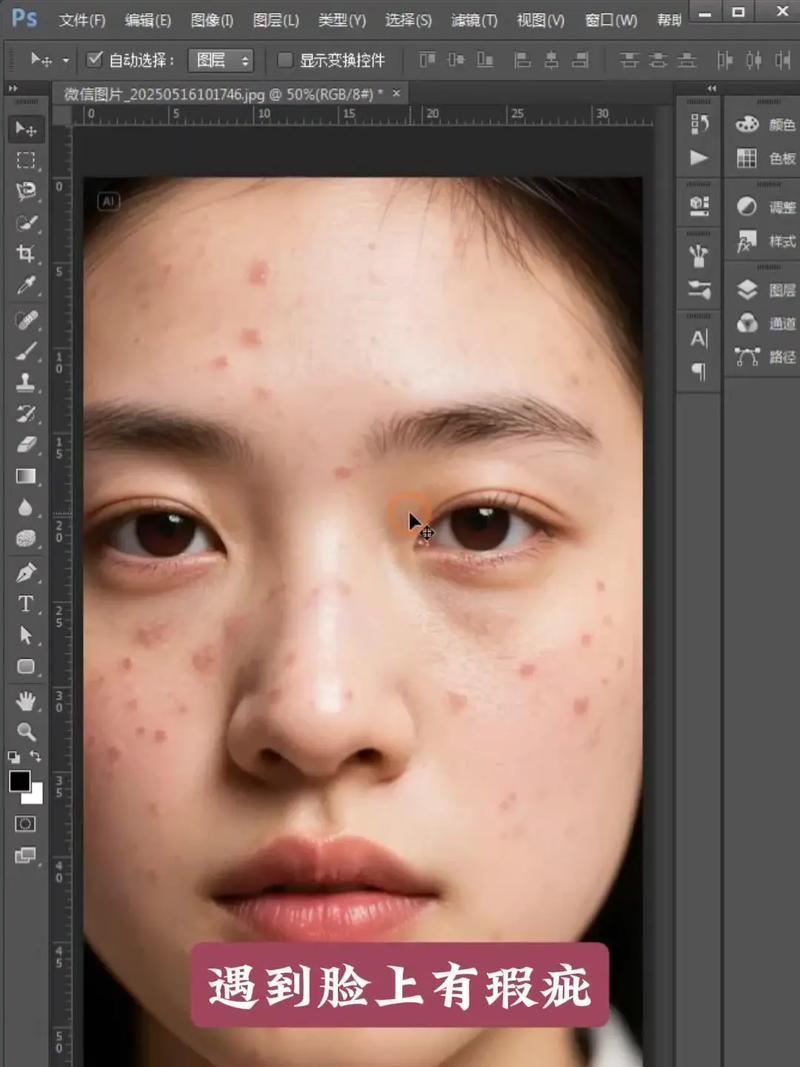Open the Move tool preset picker arrow
This screenshot has width=800, height=1067.
coord(66,61)
